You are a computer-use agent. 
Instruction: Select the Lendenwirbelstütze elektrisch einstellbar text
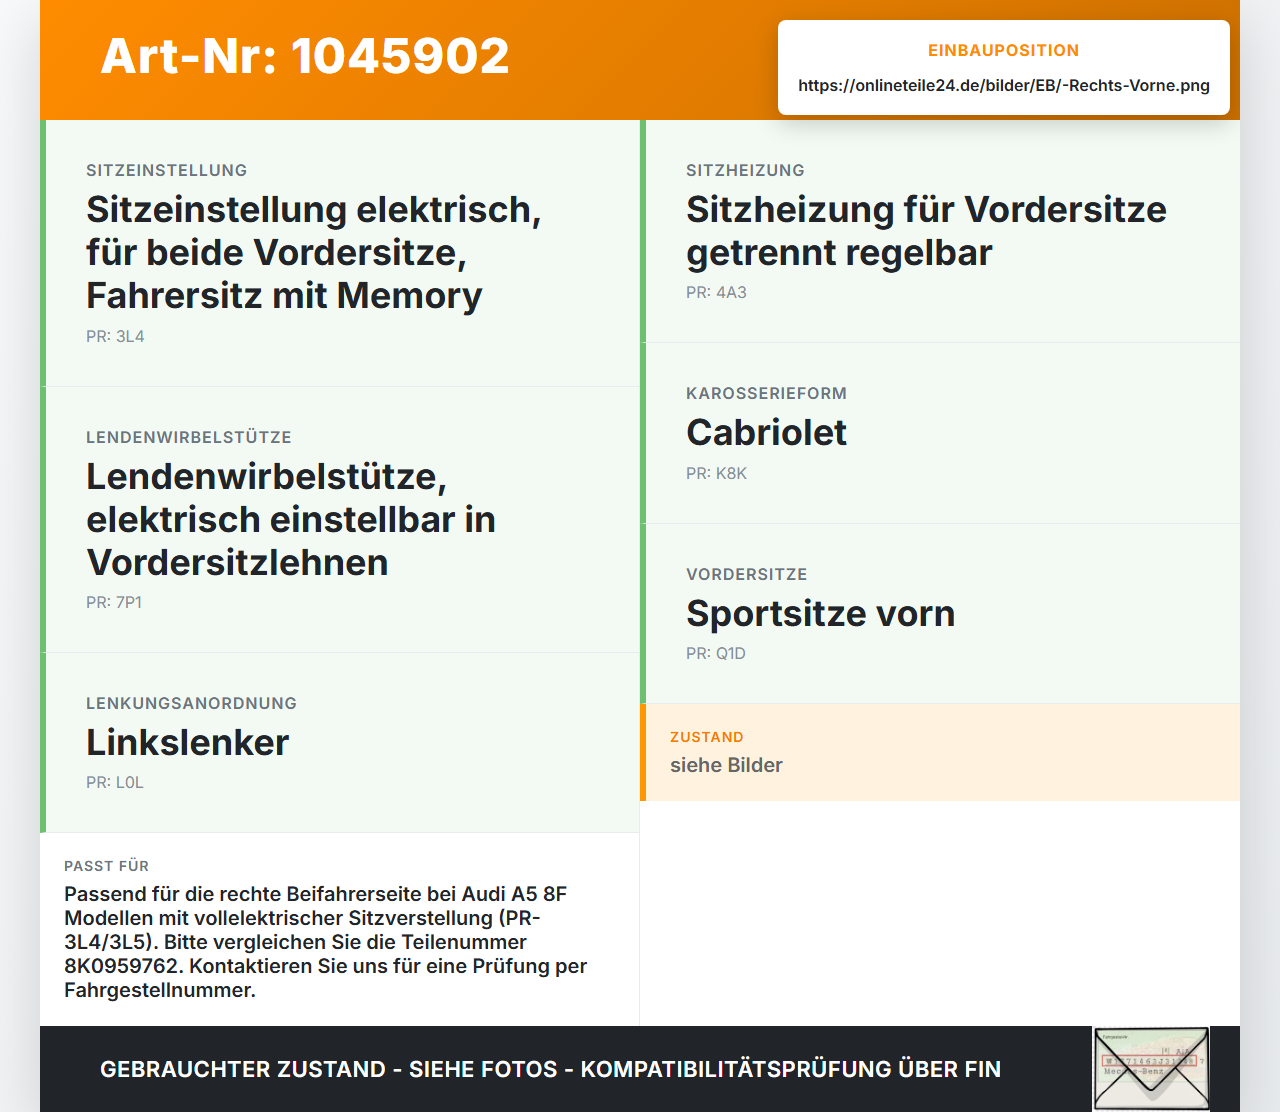(x=291, y=519)
